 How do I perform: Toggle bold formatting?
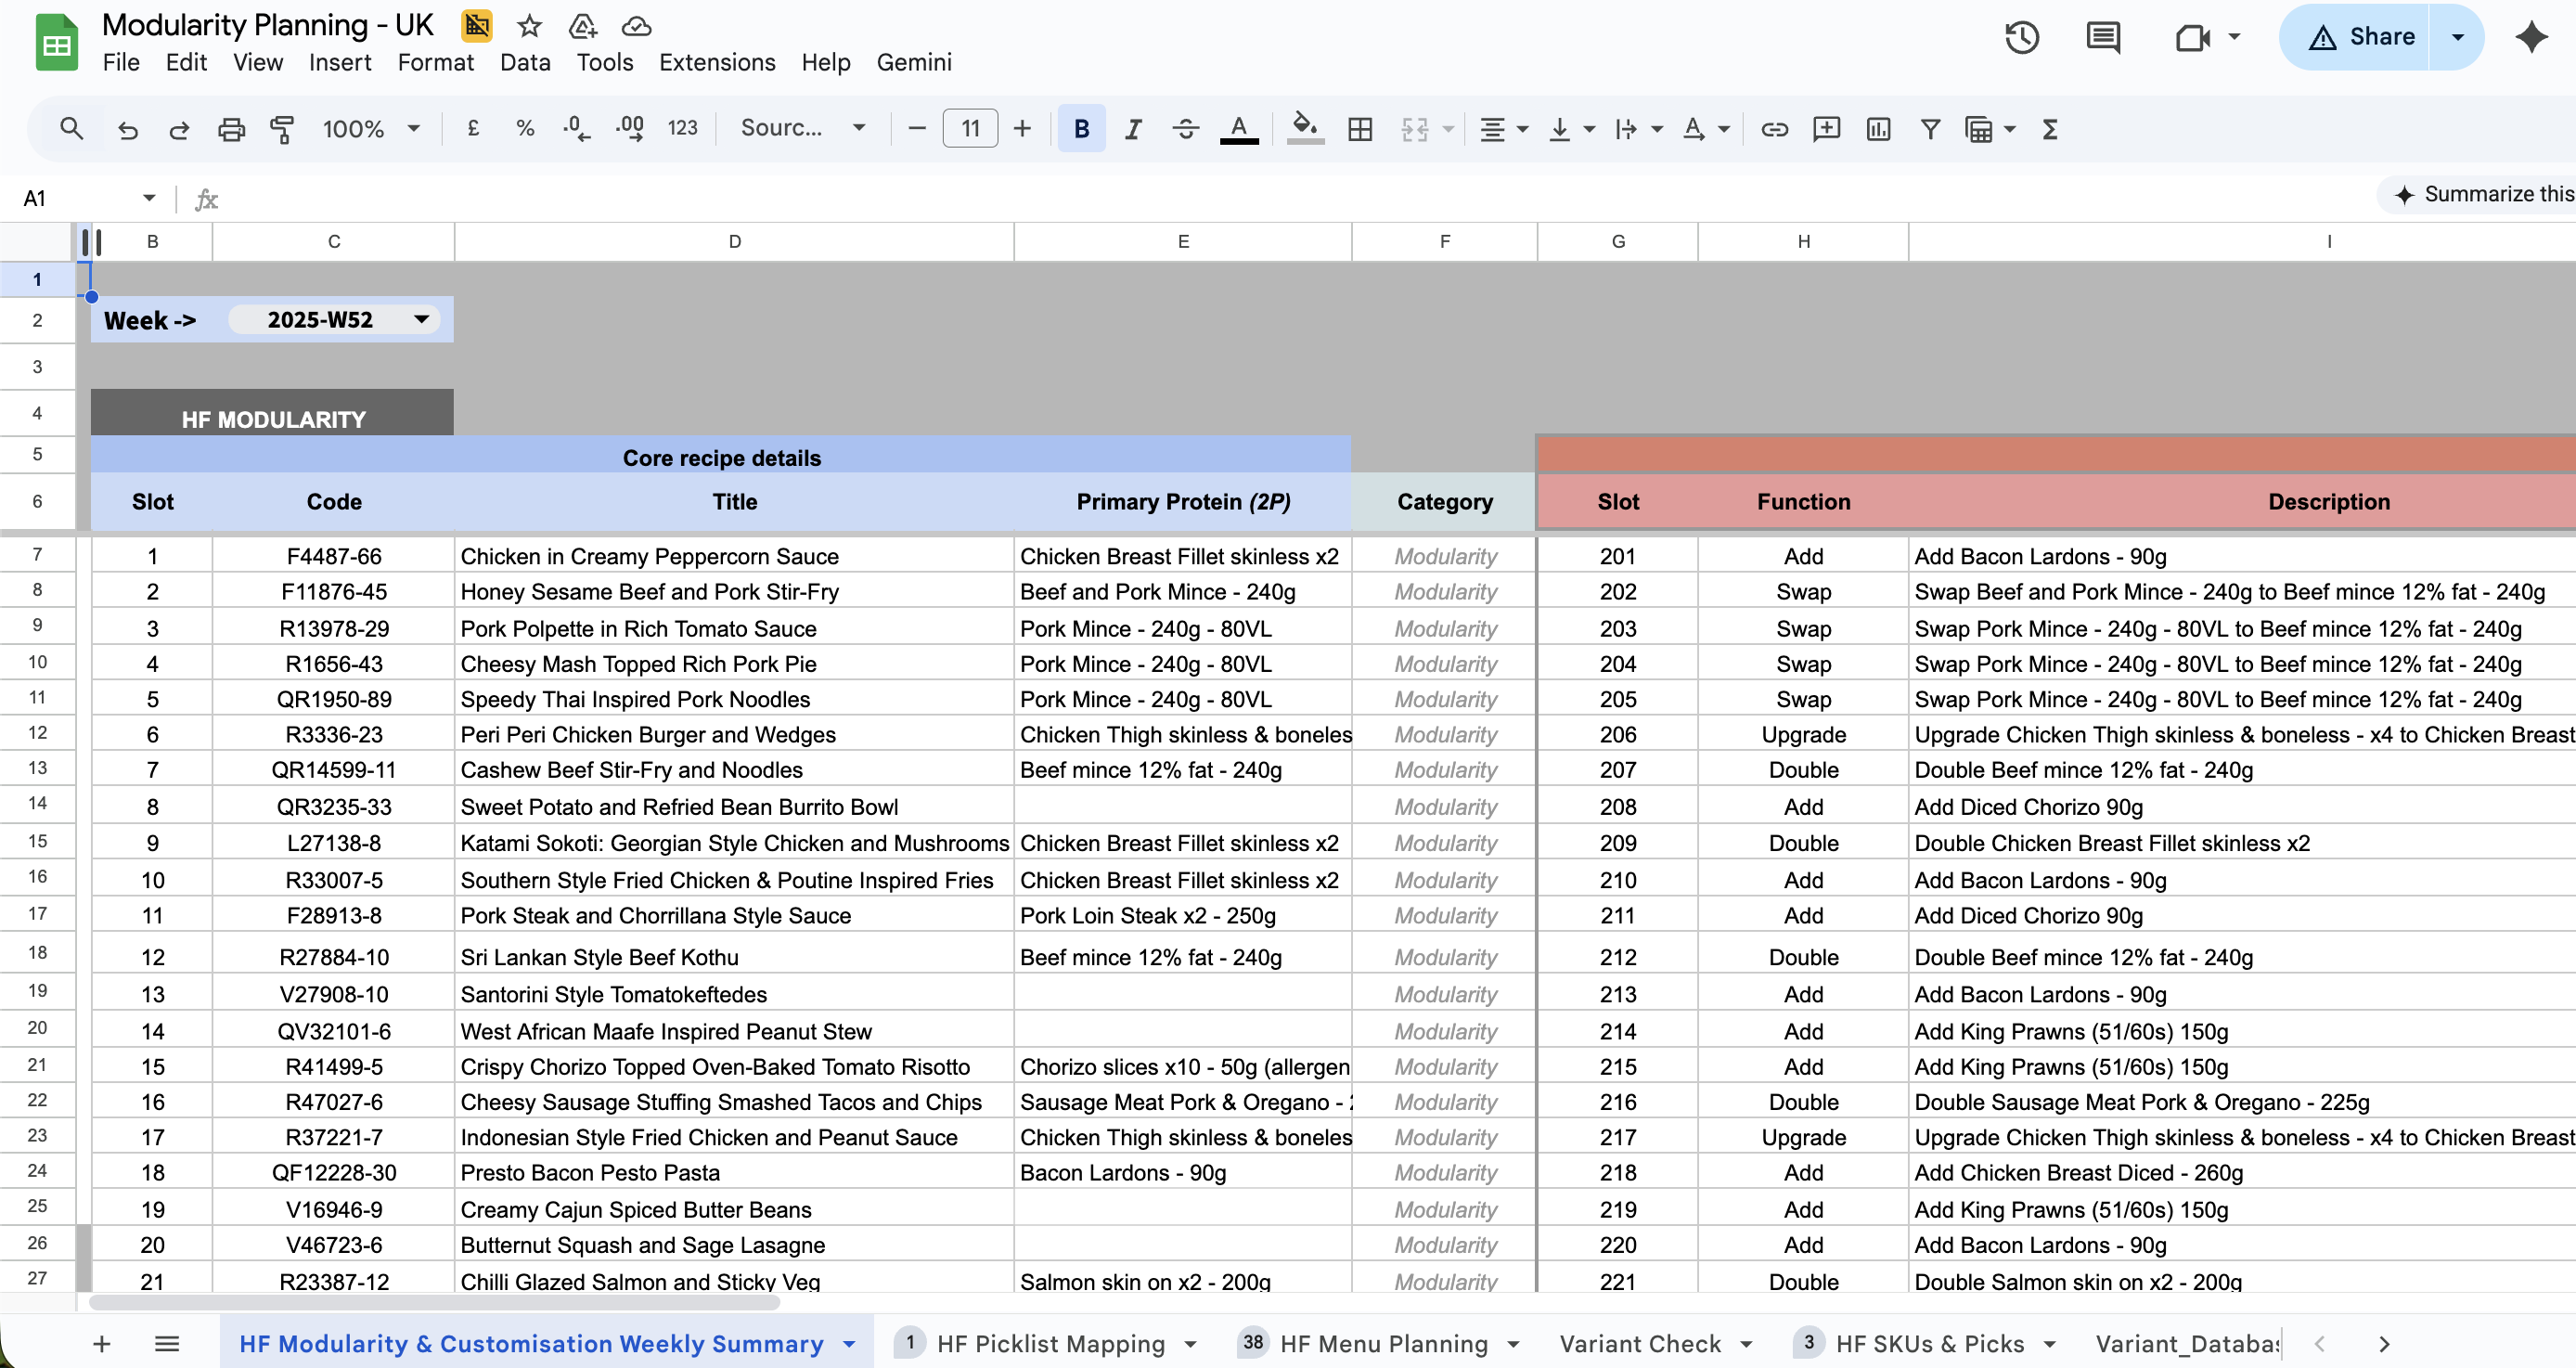(x=1081, y=129)
